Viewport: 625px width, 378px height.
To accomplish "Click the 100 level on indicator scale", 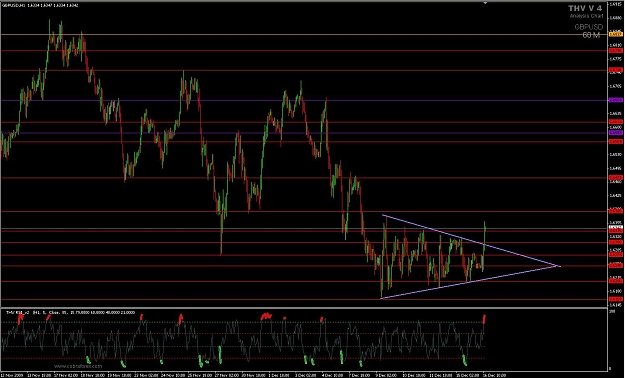I will coord(612,311).
